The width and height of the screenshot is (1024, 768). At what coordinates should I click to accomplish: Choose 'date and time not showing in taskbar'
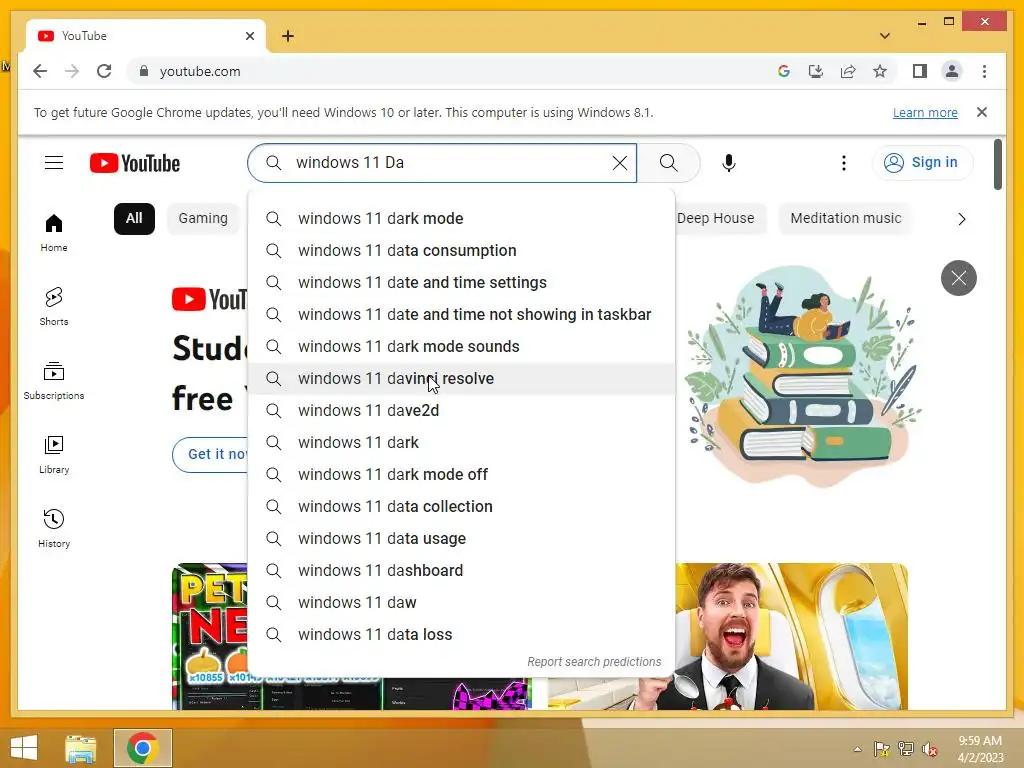pyautogui.click(x=461, y=314)
